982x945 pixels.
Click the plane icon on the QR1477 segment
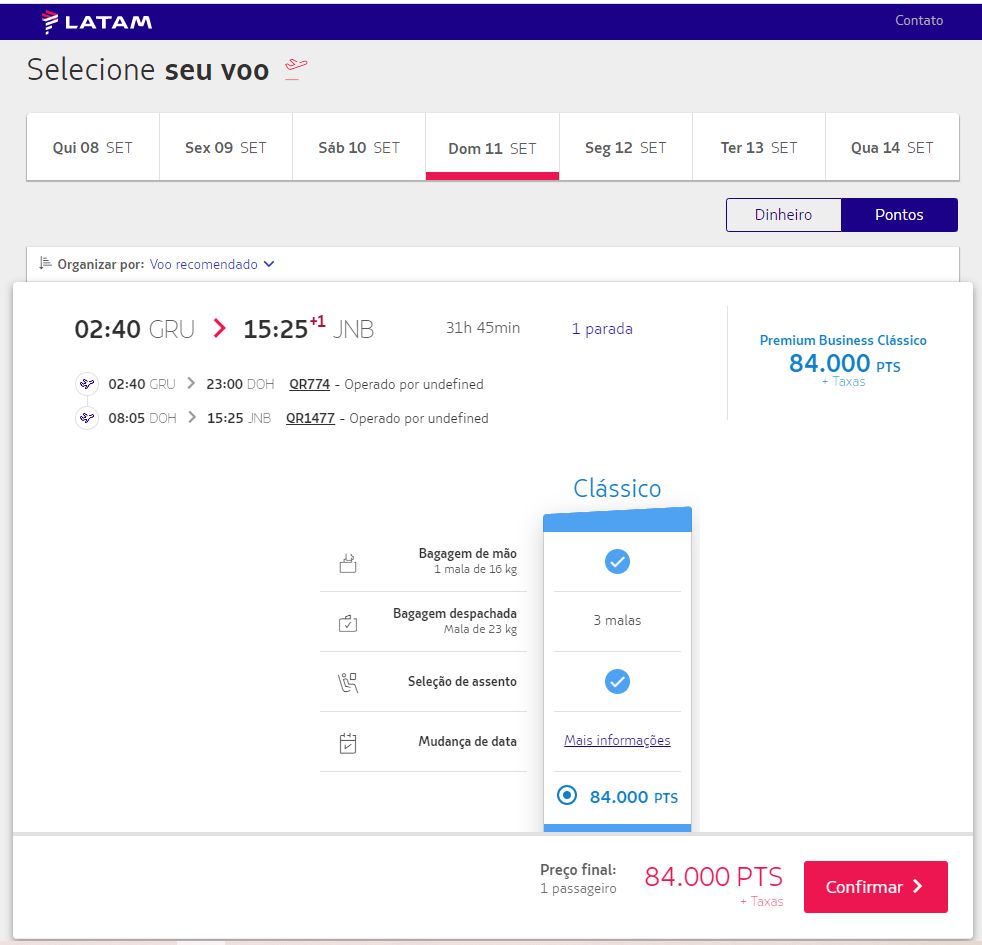point(87,417)
